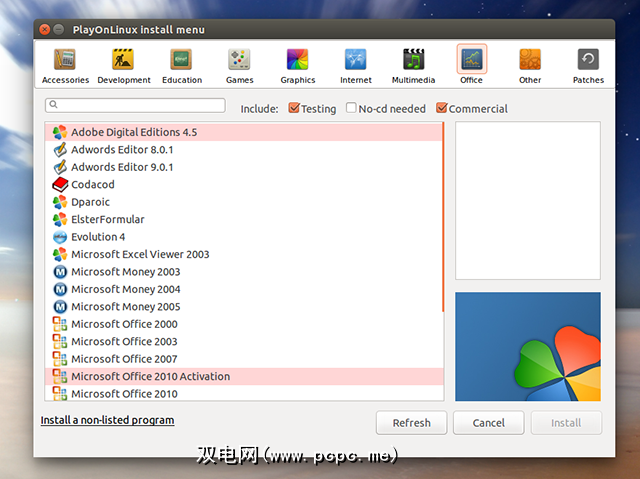Open the Education category
640x479 pixels.
click(x=182, y=65)
